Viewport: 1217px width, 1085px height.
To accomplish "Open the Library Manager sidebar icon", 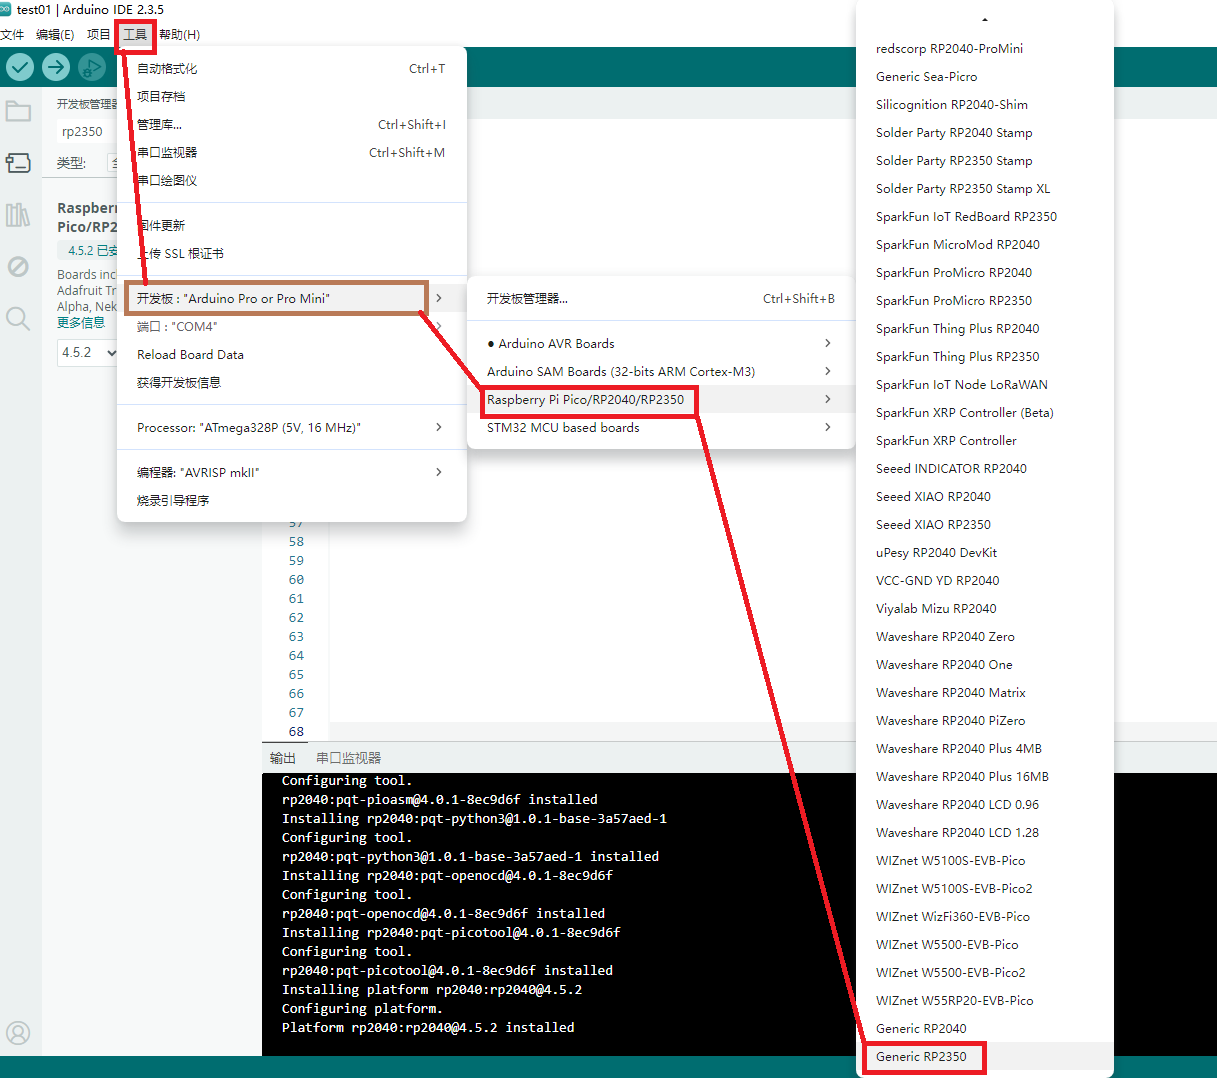I will tap(18, 214).
